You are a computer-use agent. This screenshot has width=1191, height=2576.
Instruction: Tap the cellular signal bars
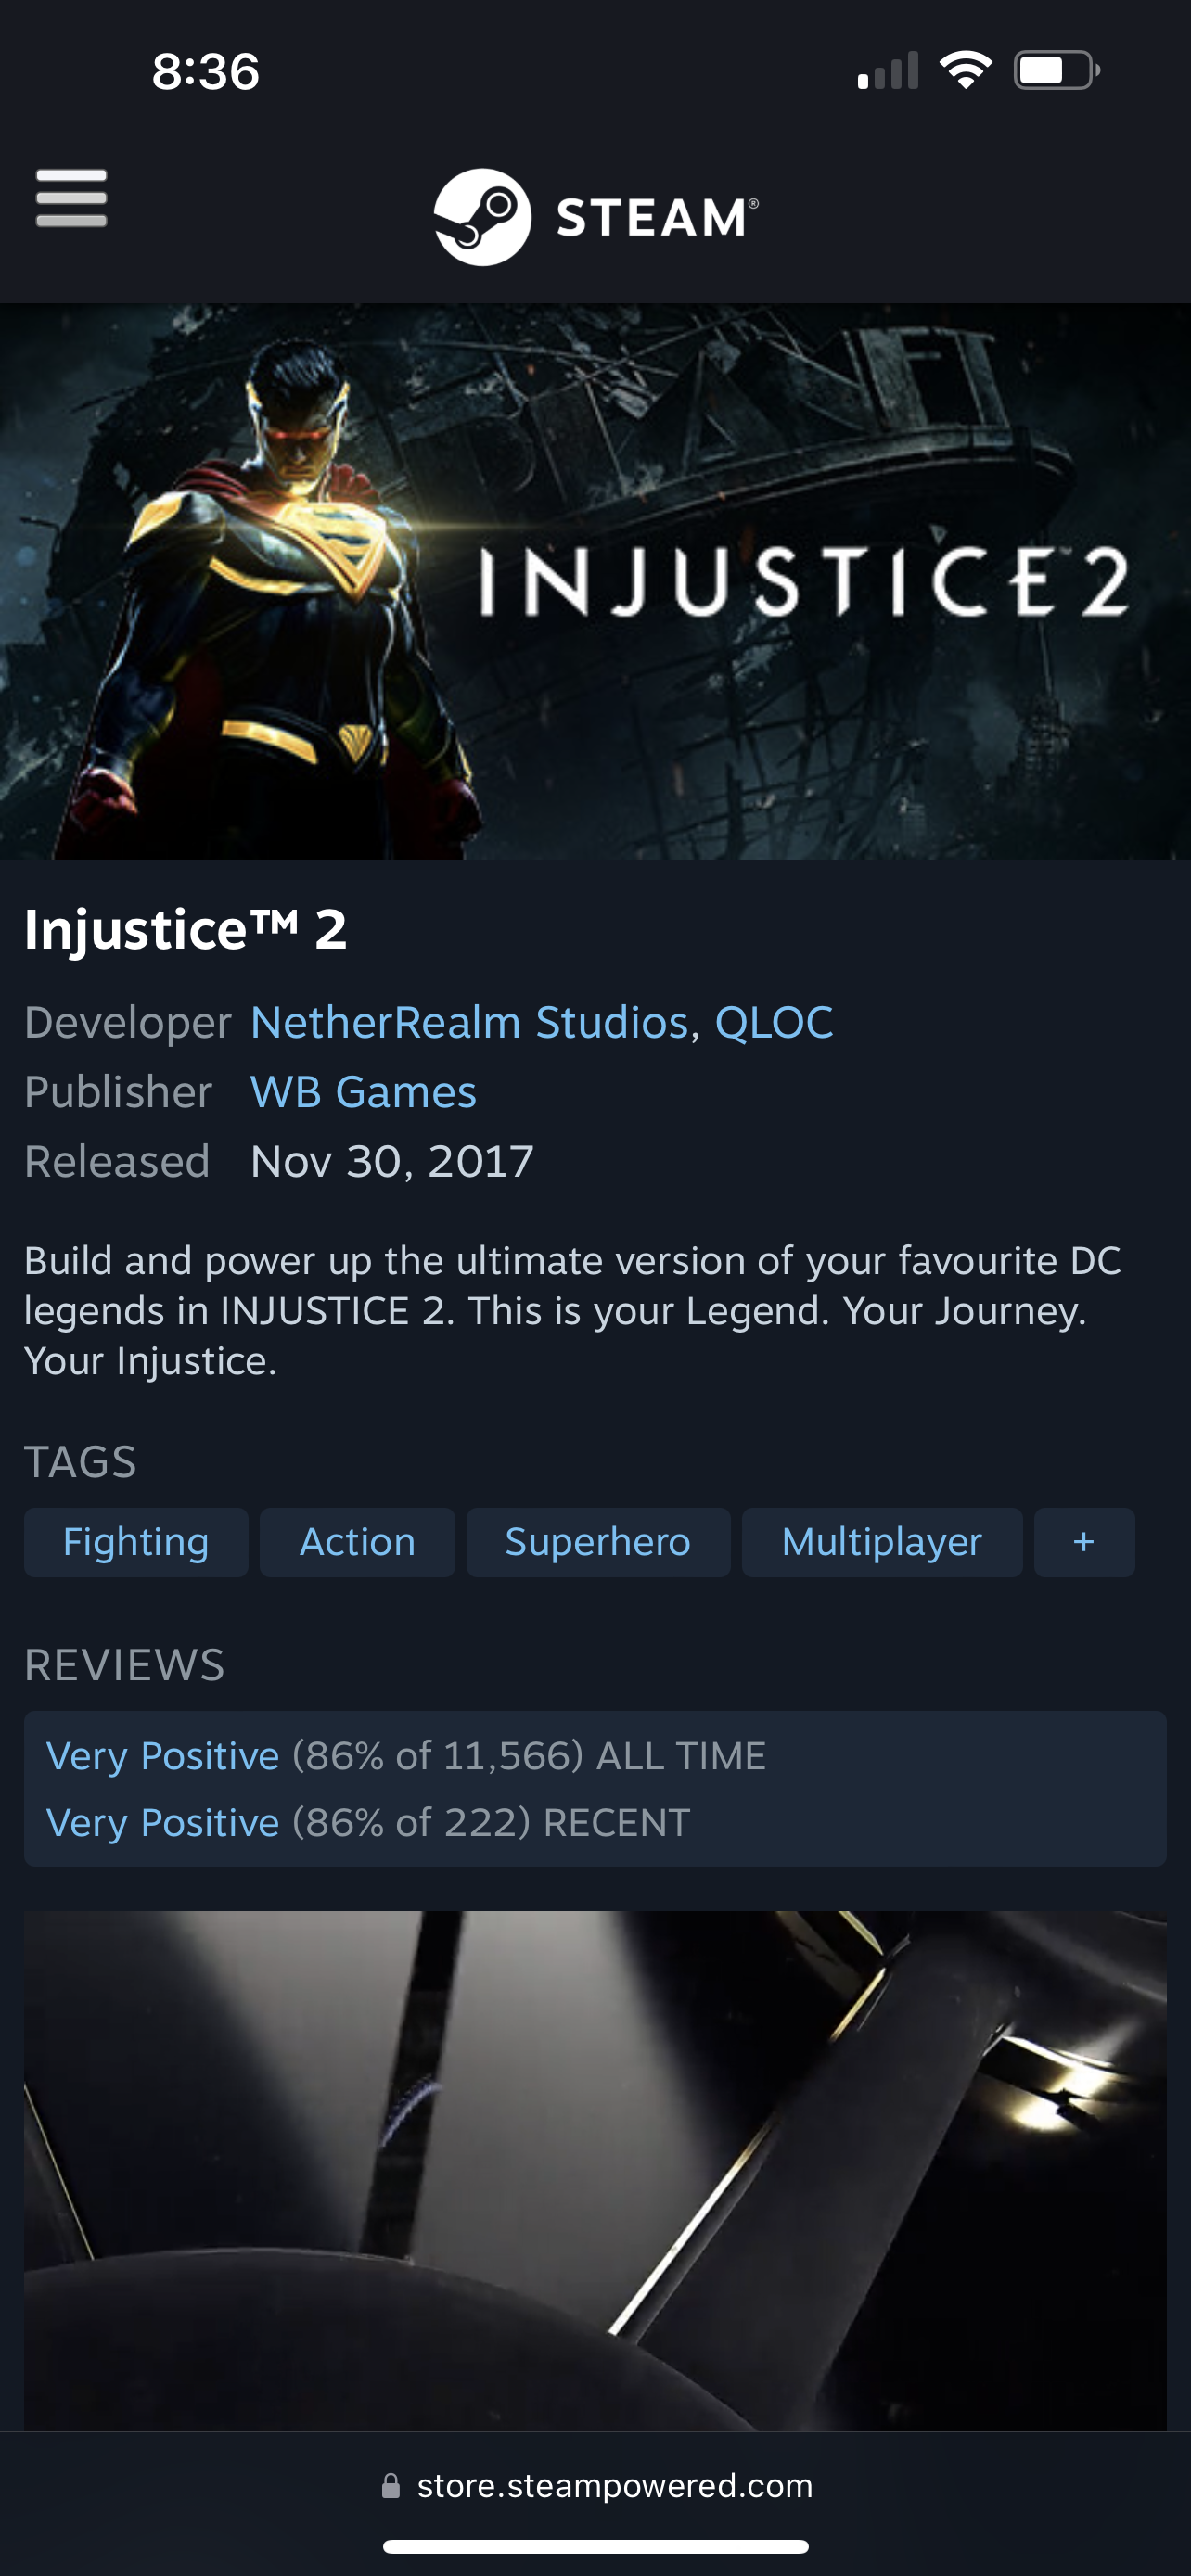coord(888,71)
